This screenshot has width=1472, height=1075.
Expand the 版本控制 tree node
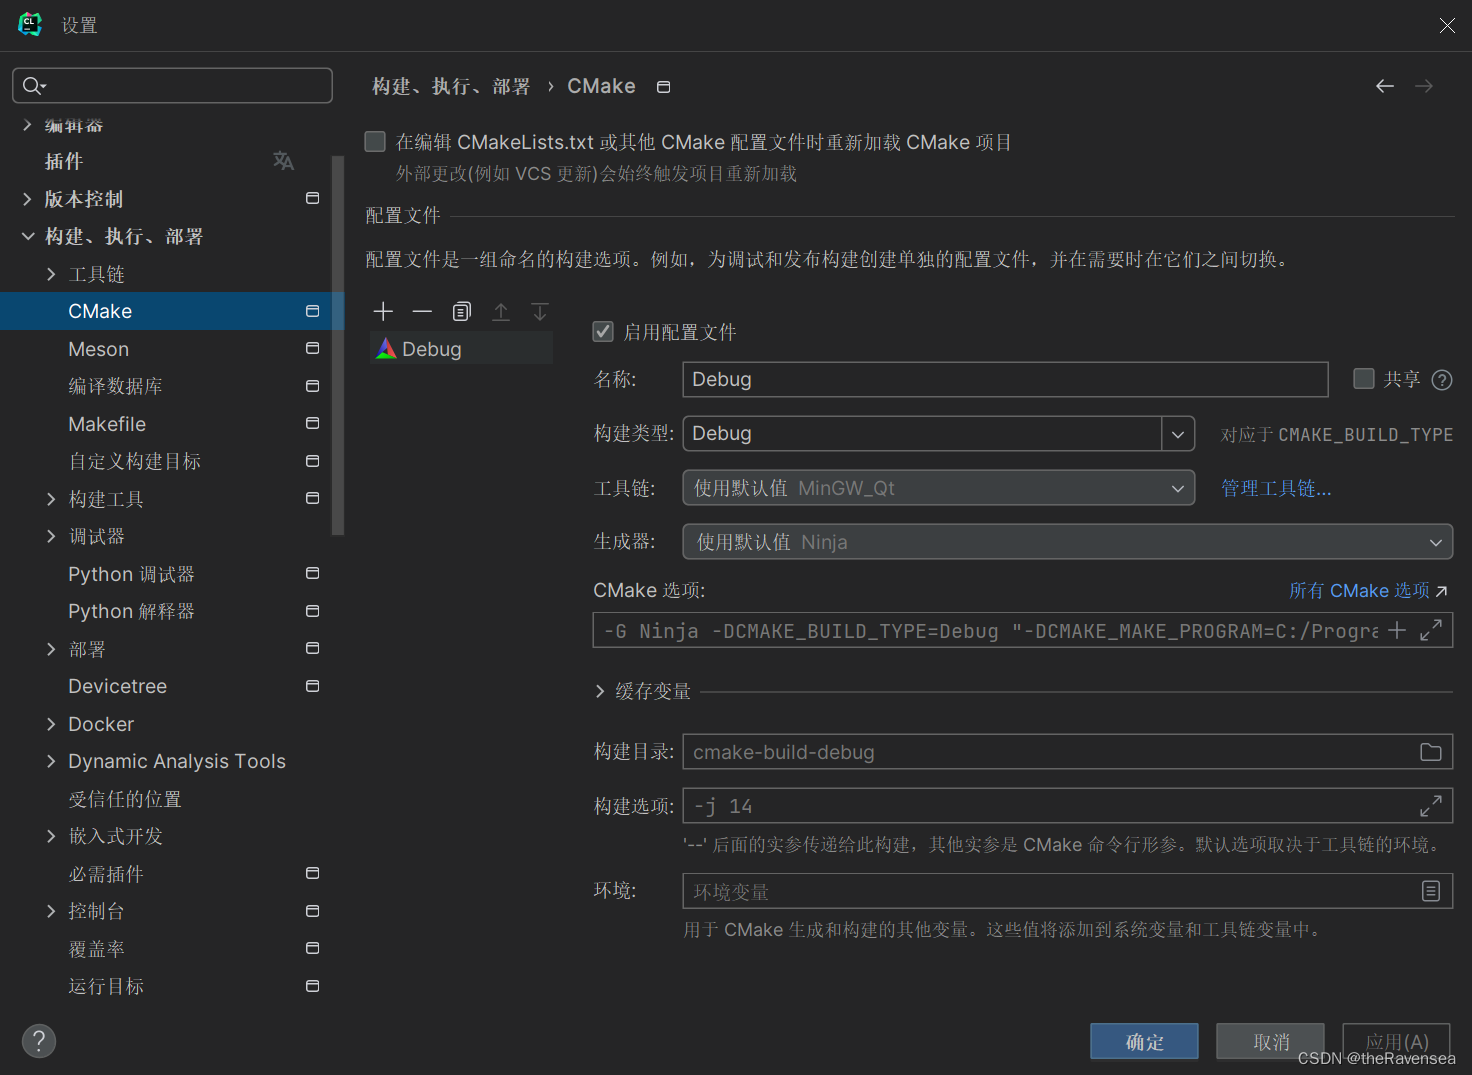coord(28,199)
